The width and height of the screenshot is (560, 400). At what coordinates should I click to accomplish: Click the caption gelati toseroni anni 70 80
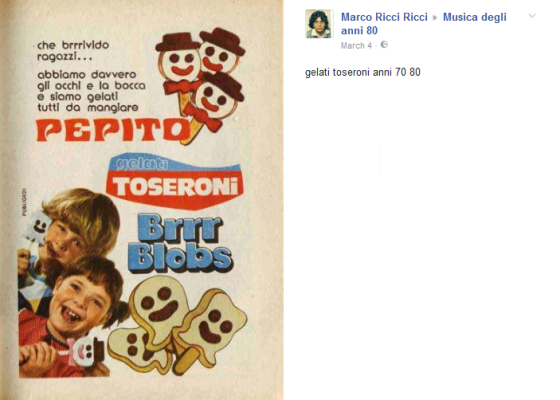[362, 72]
